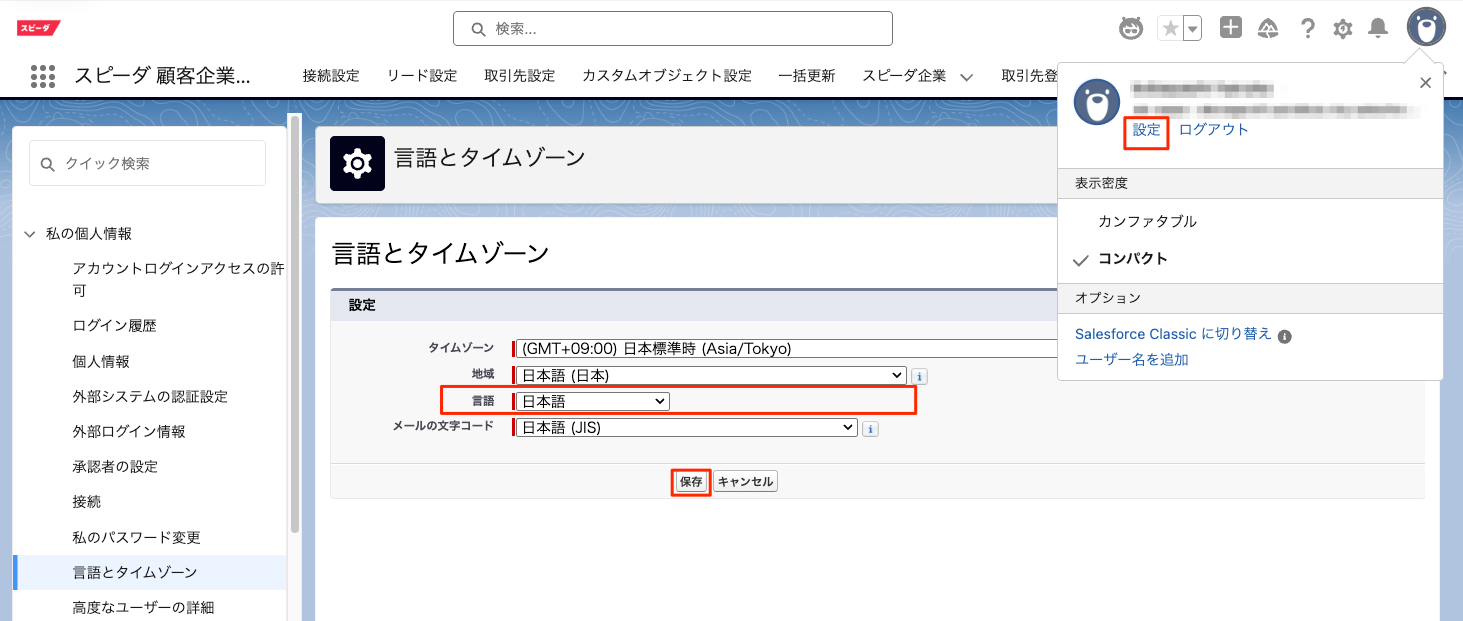Open the Trailhead guidance icon
The image size is (1463, 621).
pos(1268,28)
